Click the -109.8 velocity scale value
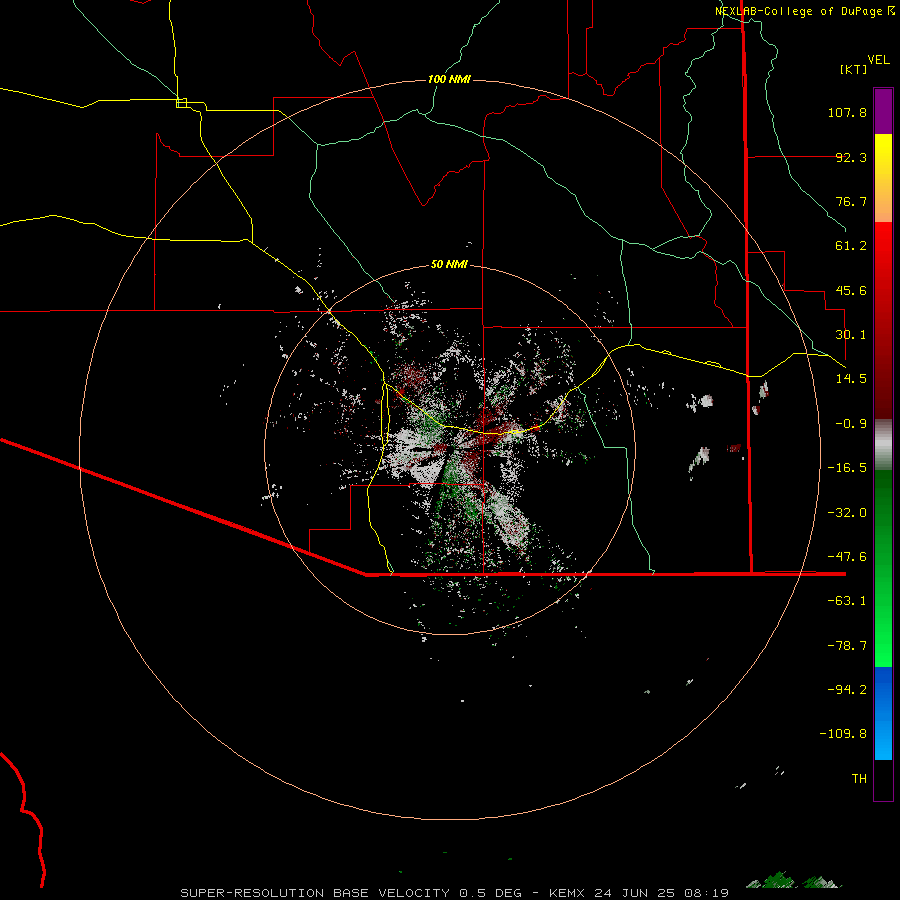This screenshot has width=900, height=900. click(843, 734)
